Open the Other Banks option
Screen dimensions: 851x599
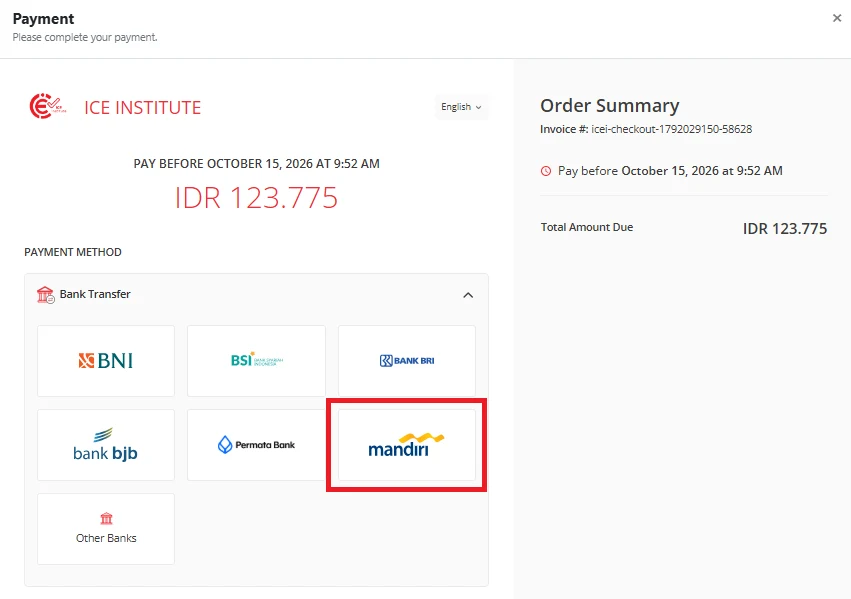(x=106, y=529)
